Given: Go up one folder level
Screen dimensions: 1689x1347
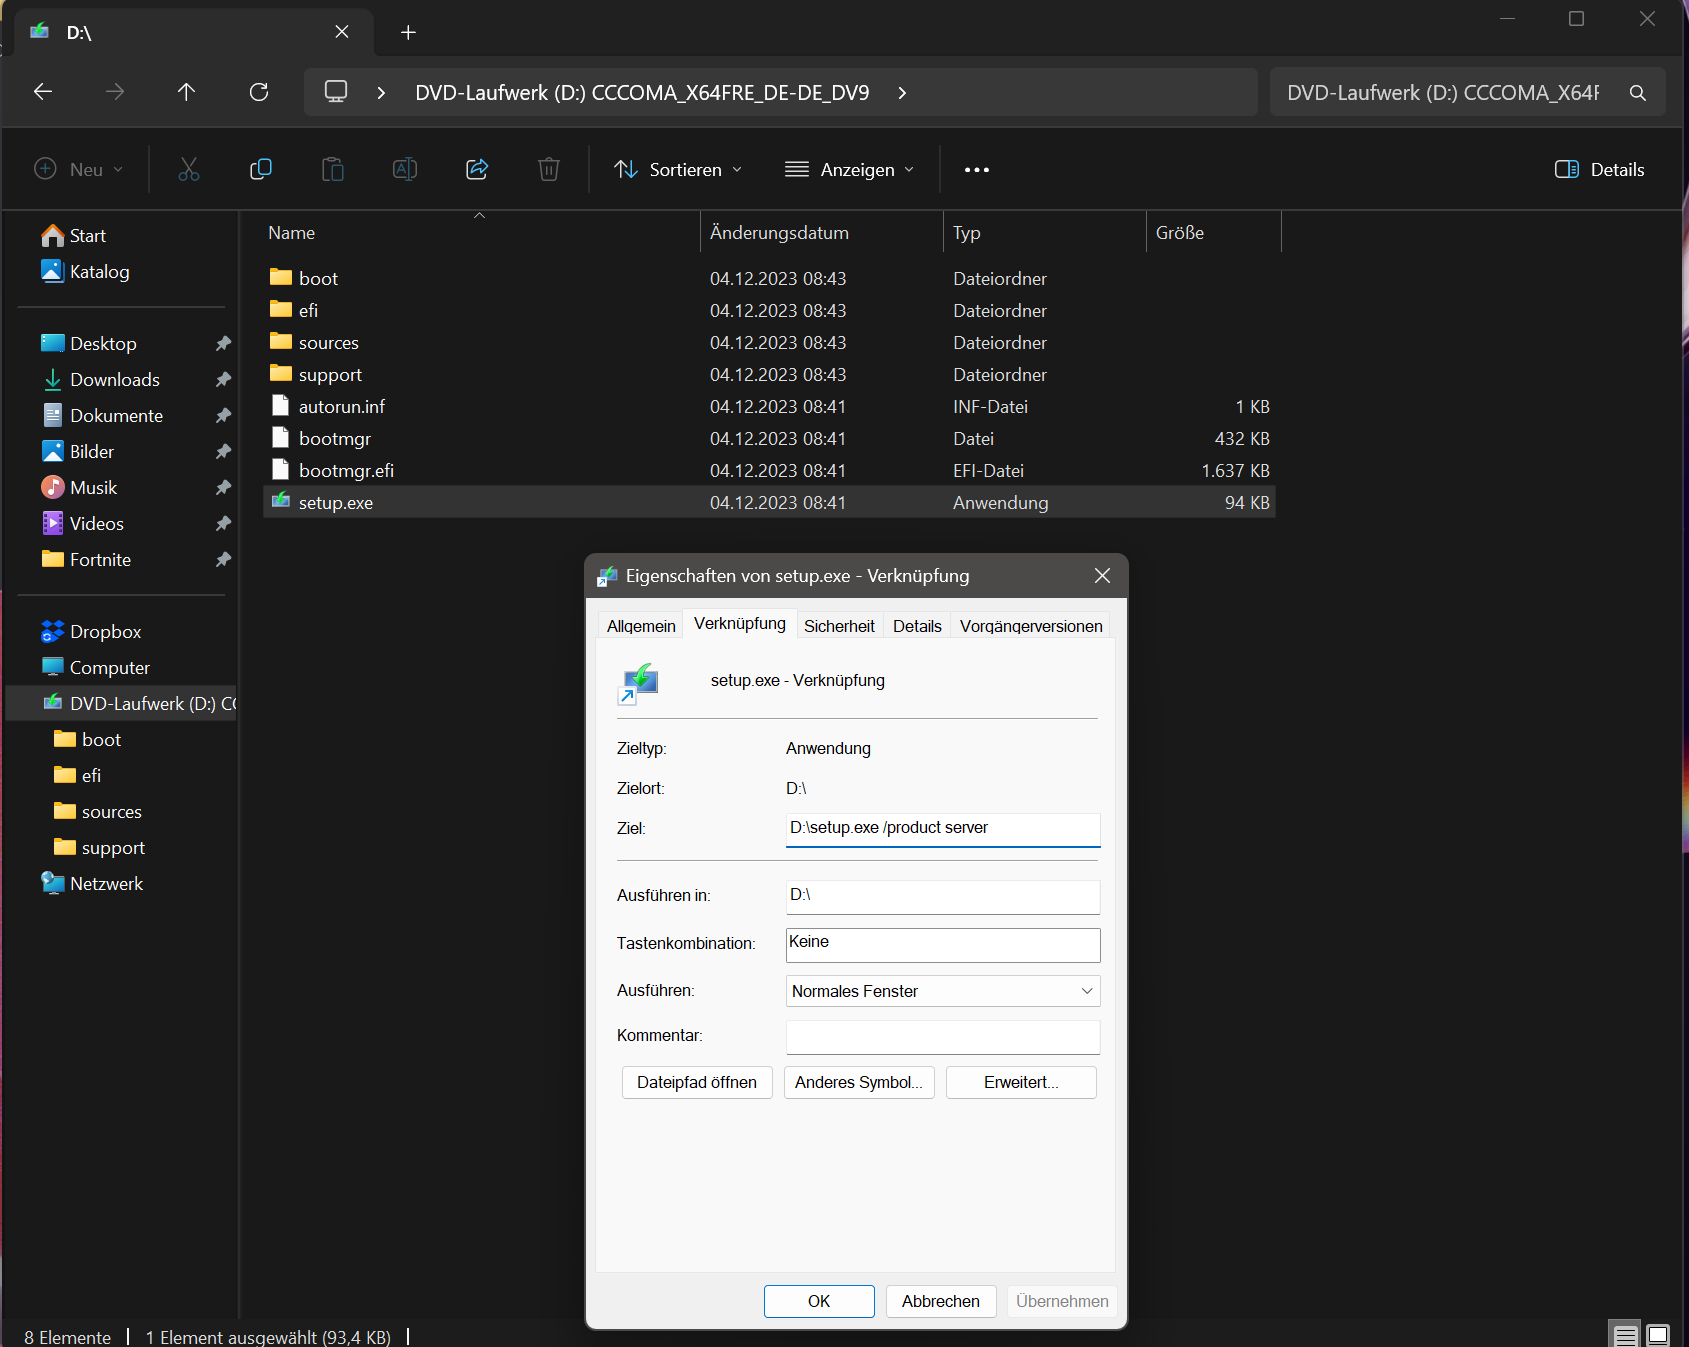Looking at the screenshot, I should pos(186,92).
